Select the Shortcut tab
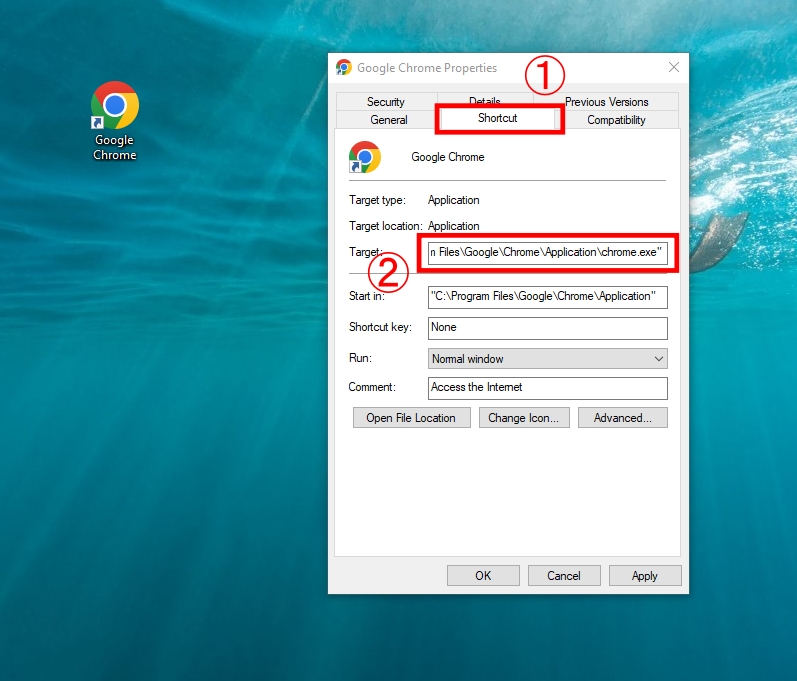797x681 pixels. tap(498, 118)
